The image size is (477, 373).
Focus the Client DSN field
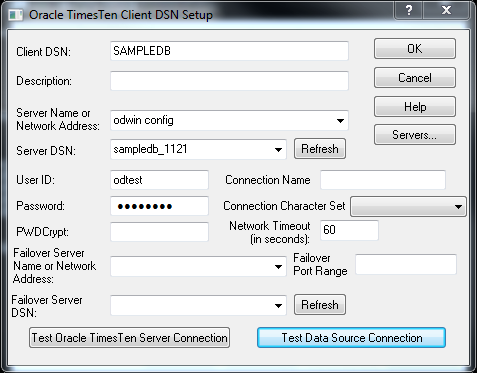tap(229, 51)
